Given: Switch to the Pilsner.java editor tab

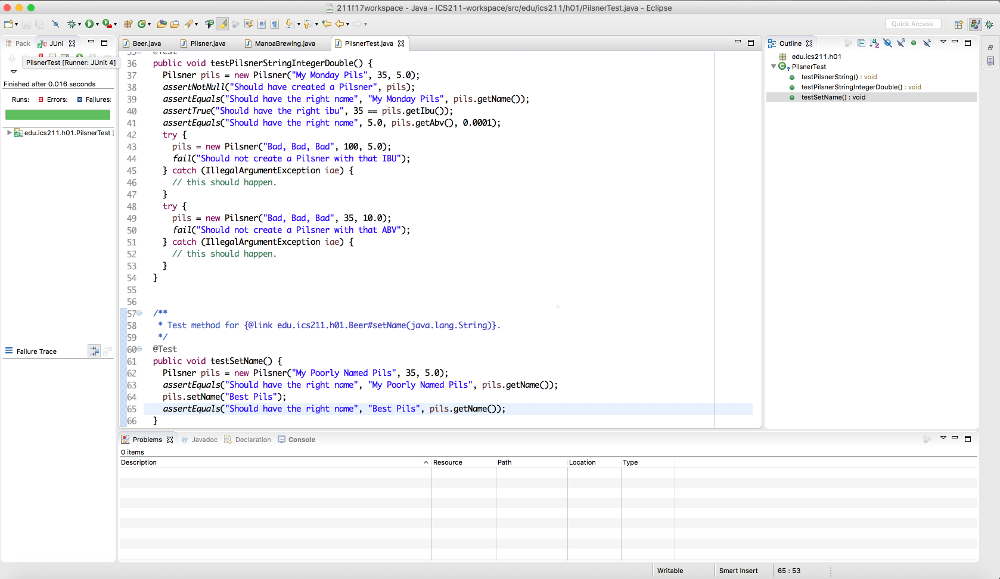Looking at the screenshot, I should (204, 44).
